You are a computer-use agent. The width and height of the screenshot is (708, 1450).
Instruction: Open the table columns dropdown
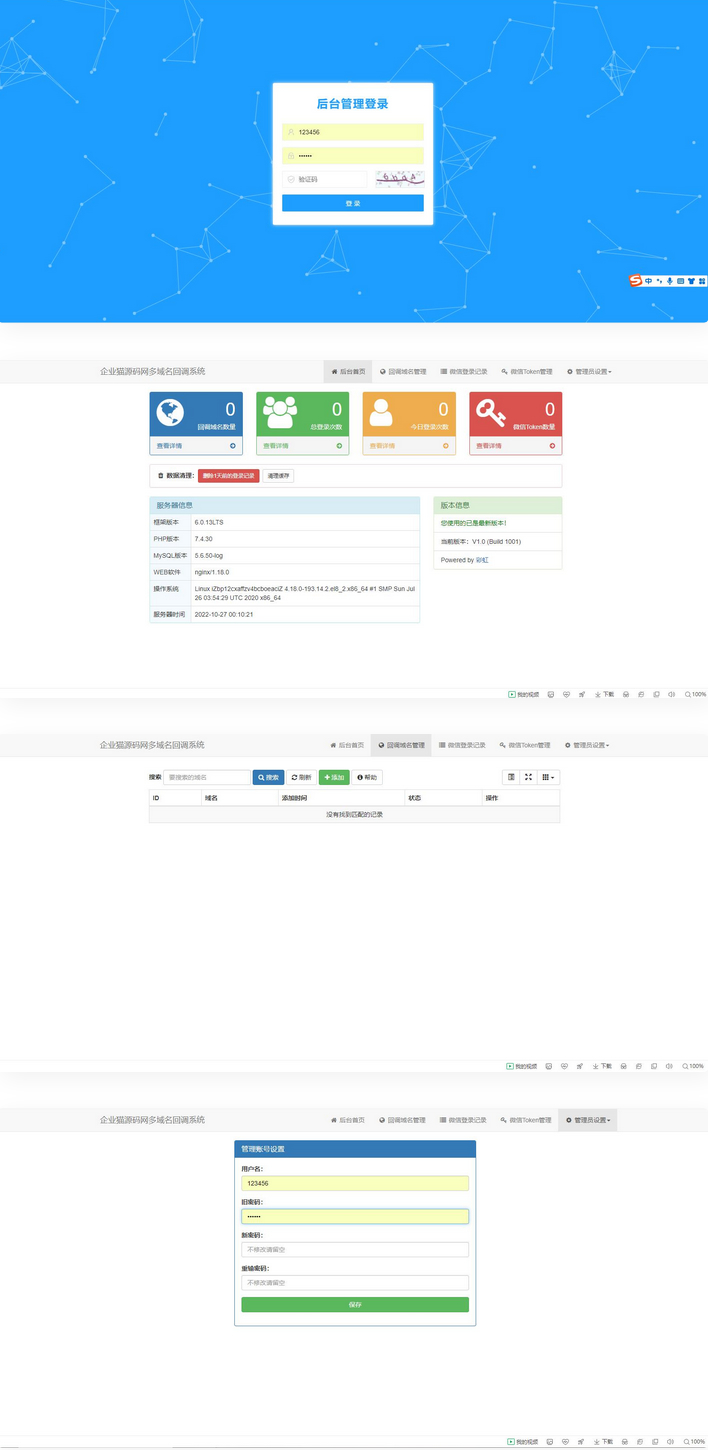click(548, 777)
